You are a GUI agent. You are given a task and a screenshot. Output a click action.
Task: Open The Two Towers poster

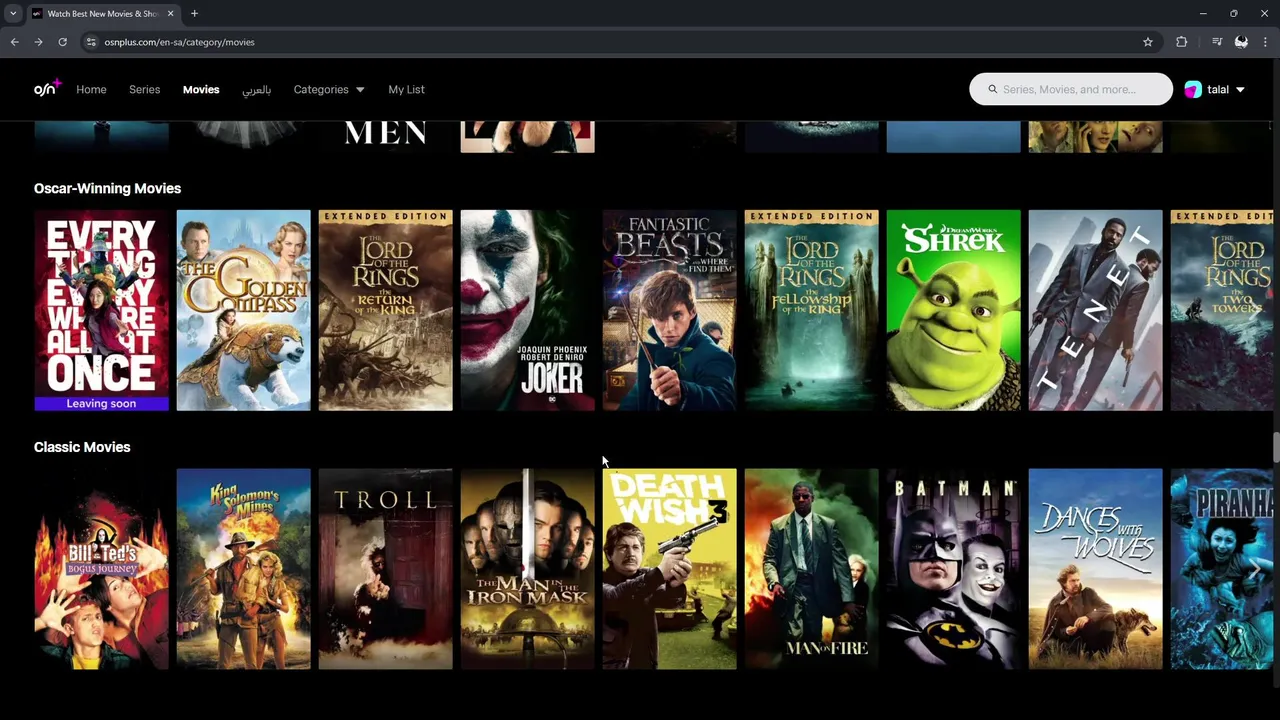pos(1221,310)
